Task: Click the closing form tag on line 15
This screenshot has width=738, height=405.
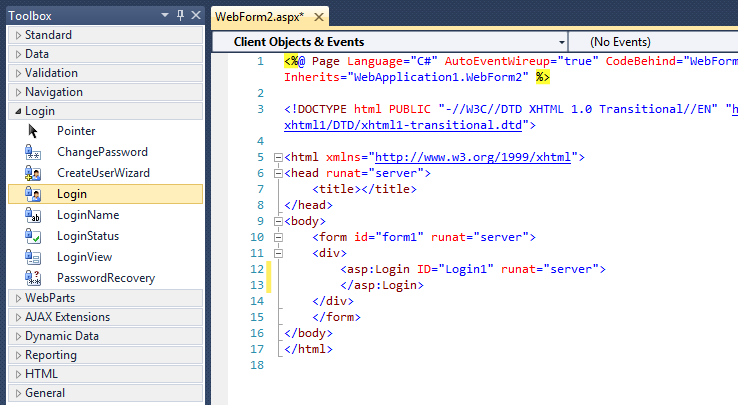Action: (x=337, y=317)
